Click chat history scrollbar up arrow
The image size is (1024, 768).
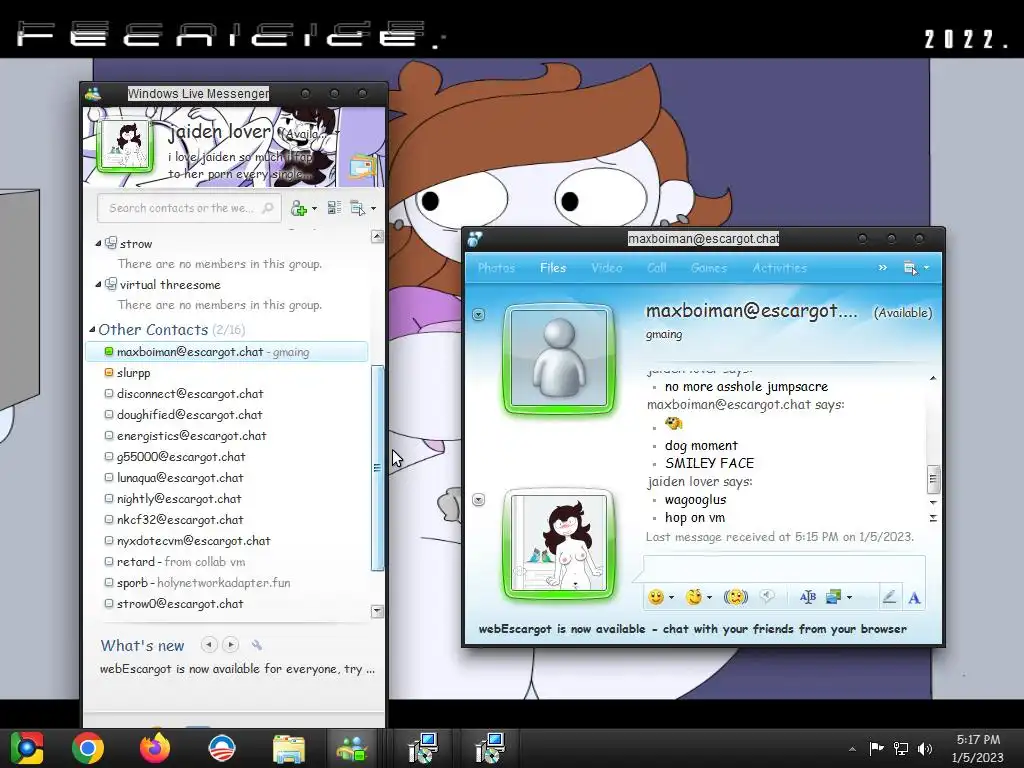coord(933,378)
